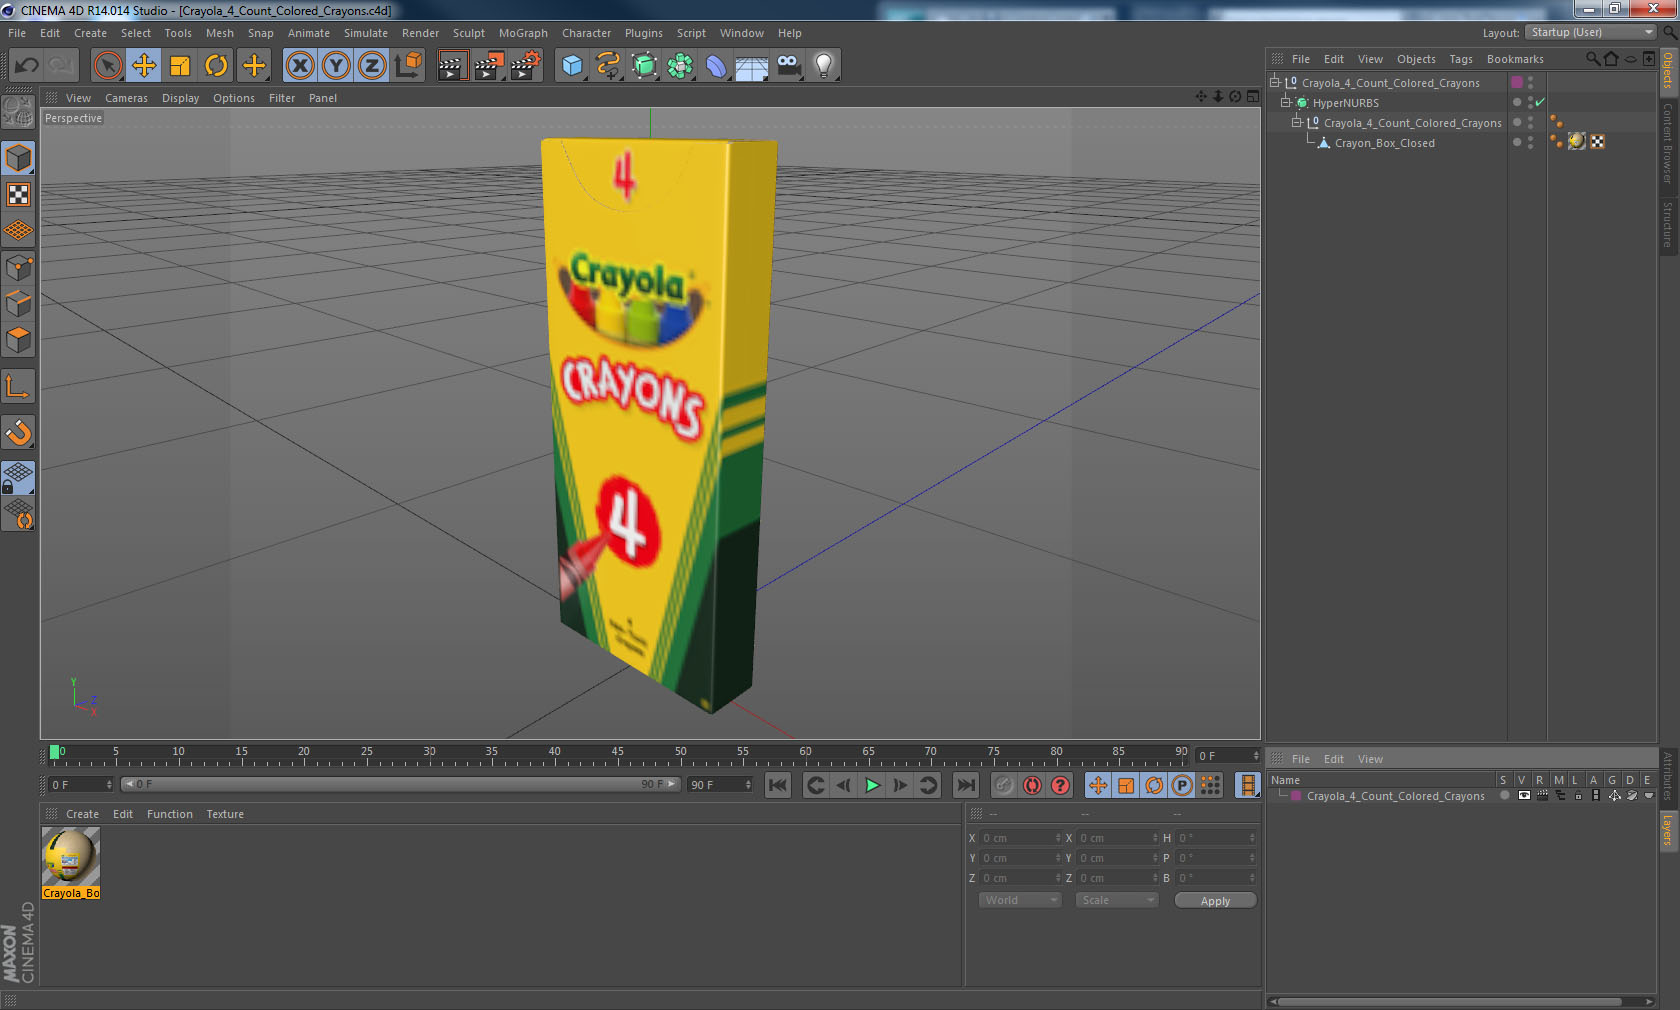Add a camera object

click(788, 66)
